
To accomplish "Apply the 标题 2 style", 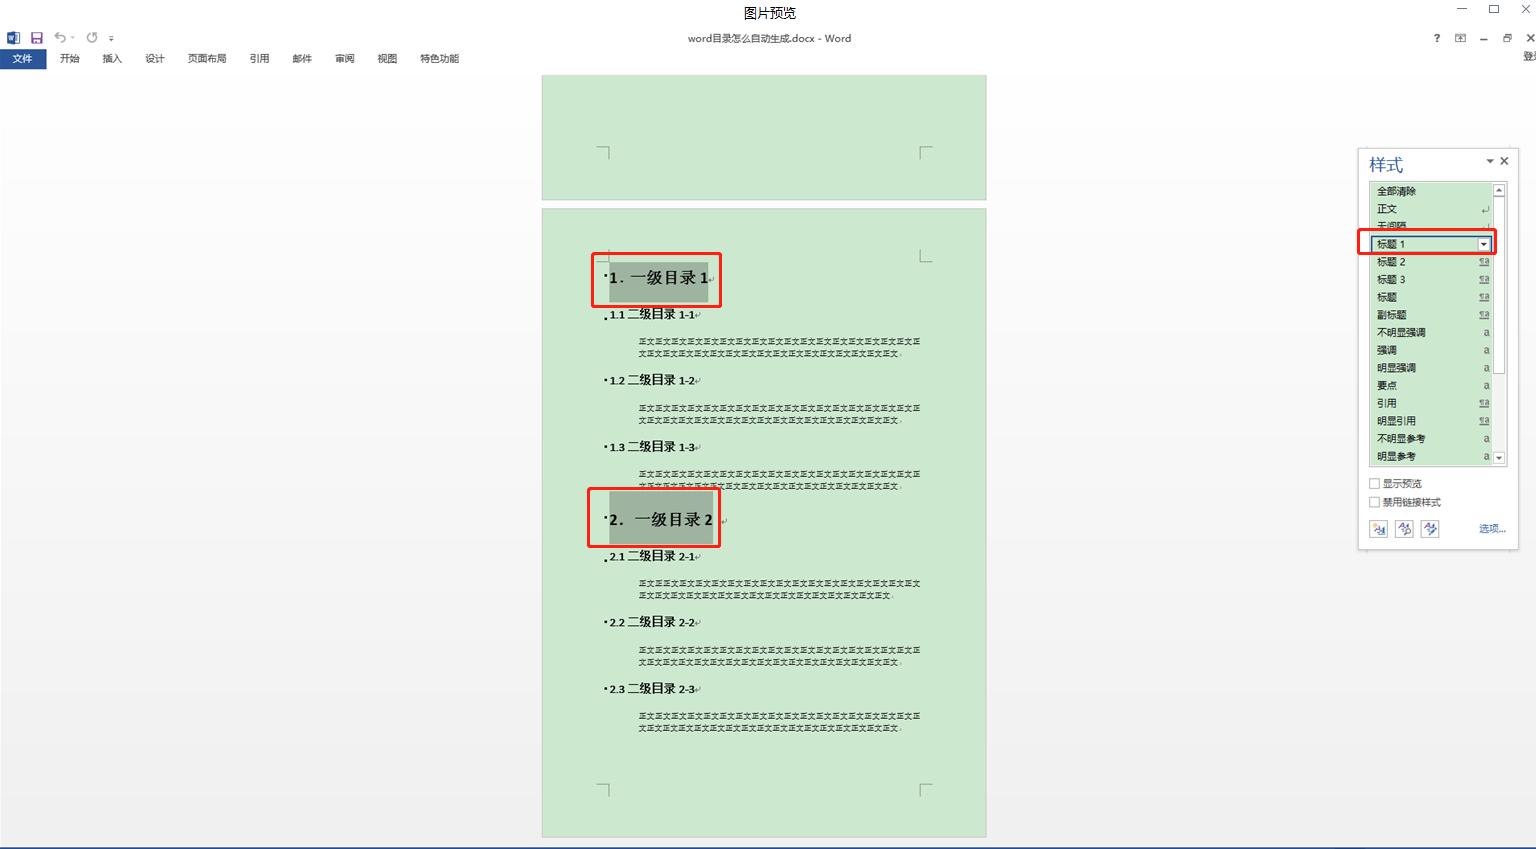I will coord(1430,262).
